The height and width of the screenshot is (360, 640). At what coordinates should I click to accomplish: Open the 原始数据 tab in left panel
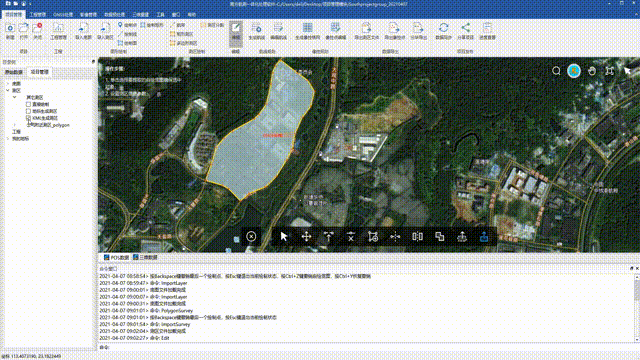[x=13, y=72]
